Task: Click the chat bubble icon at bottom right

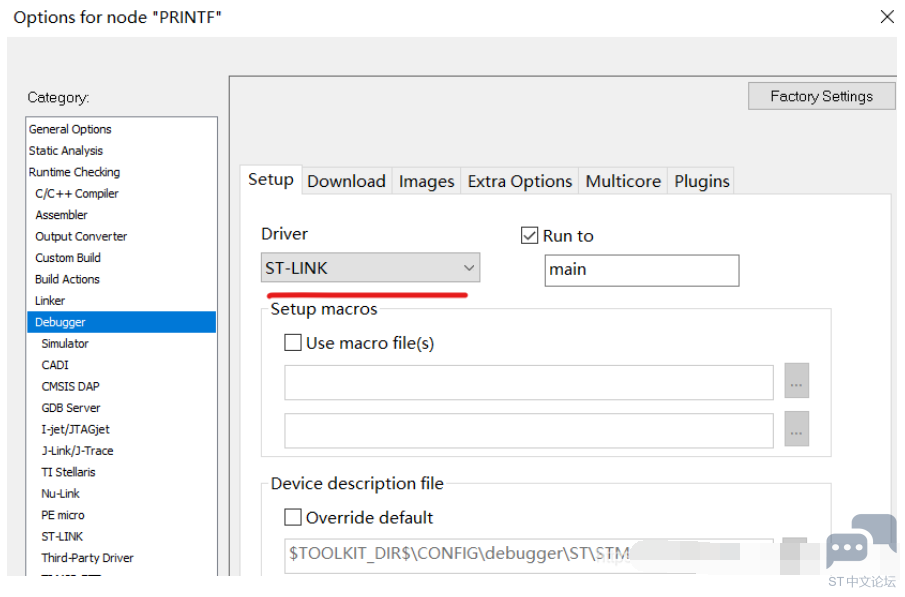Action: pyautogui.click(x=848, y=547)
